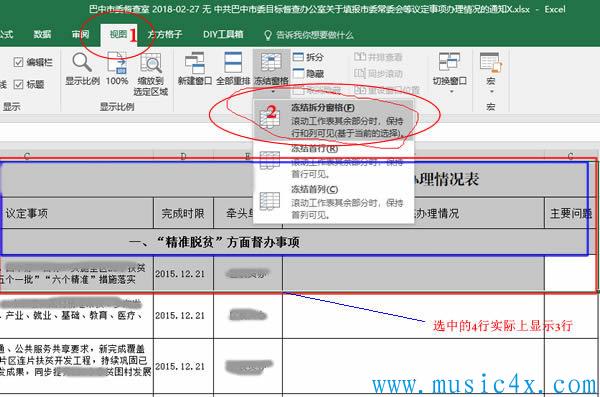Choose 冻结拆分窗格(F) from the menu
The height and width of the screenshot is (397, 600).
333,120
